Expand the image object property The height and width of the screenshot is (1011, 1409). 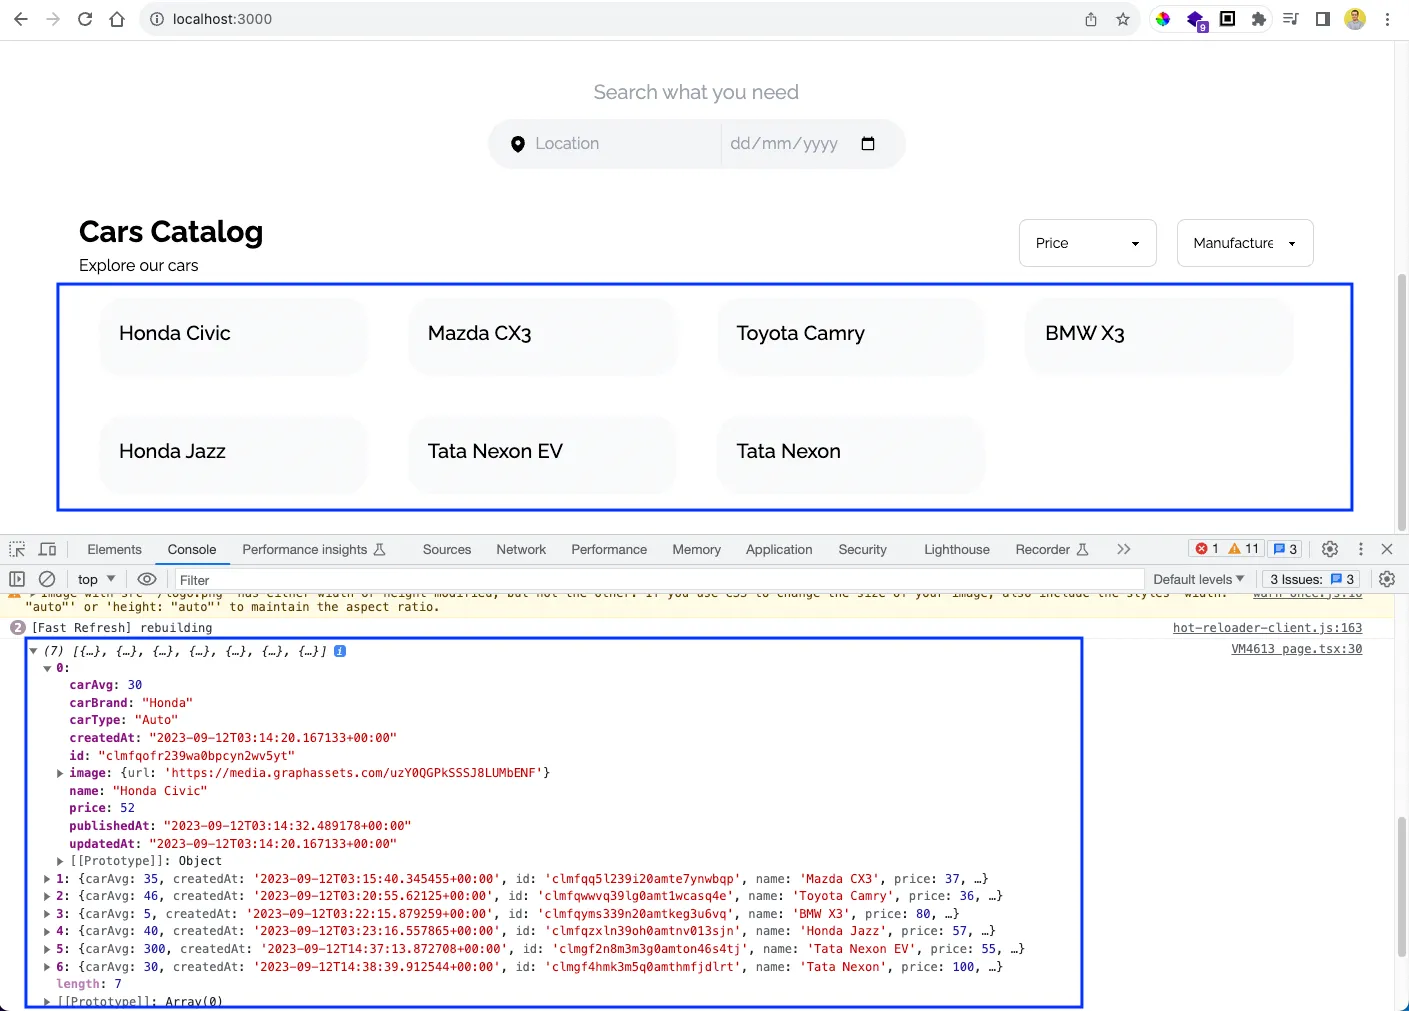(60, 773)
